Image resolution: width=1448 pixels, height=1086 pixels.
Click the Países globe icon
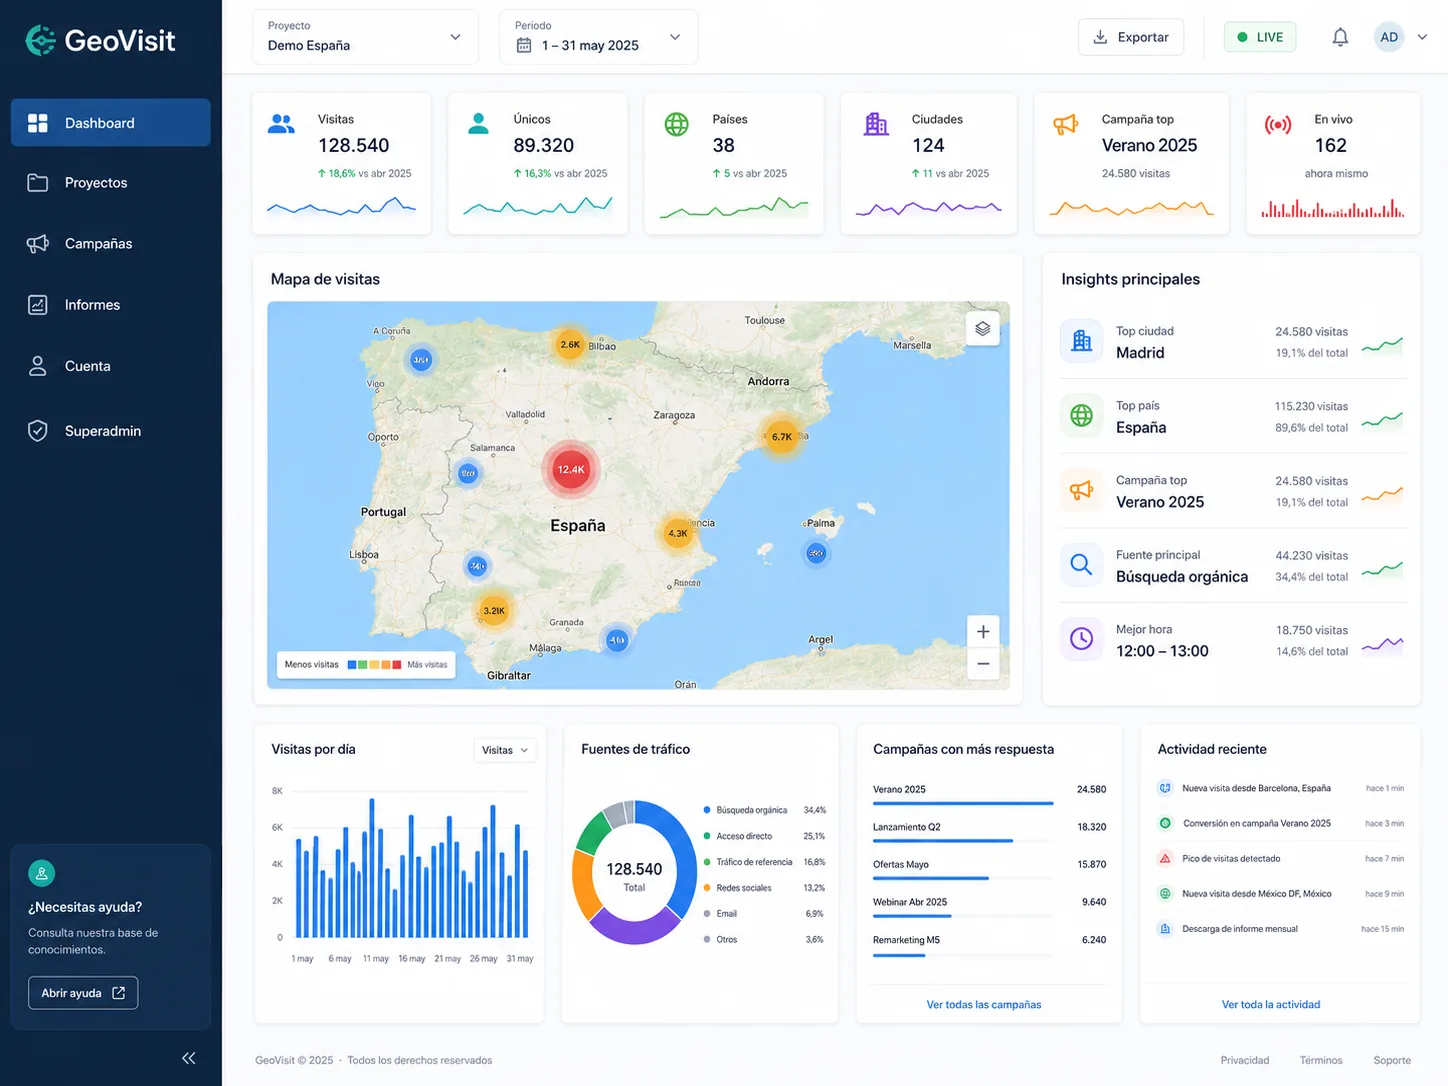[677, 124]
